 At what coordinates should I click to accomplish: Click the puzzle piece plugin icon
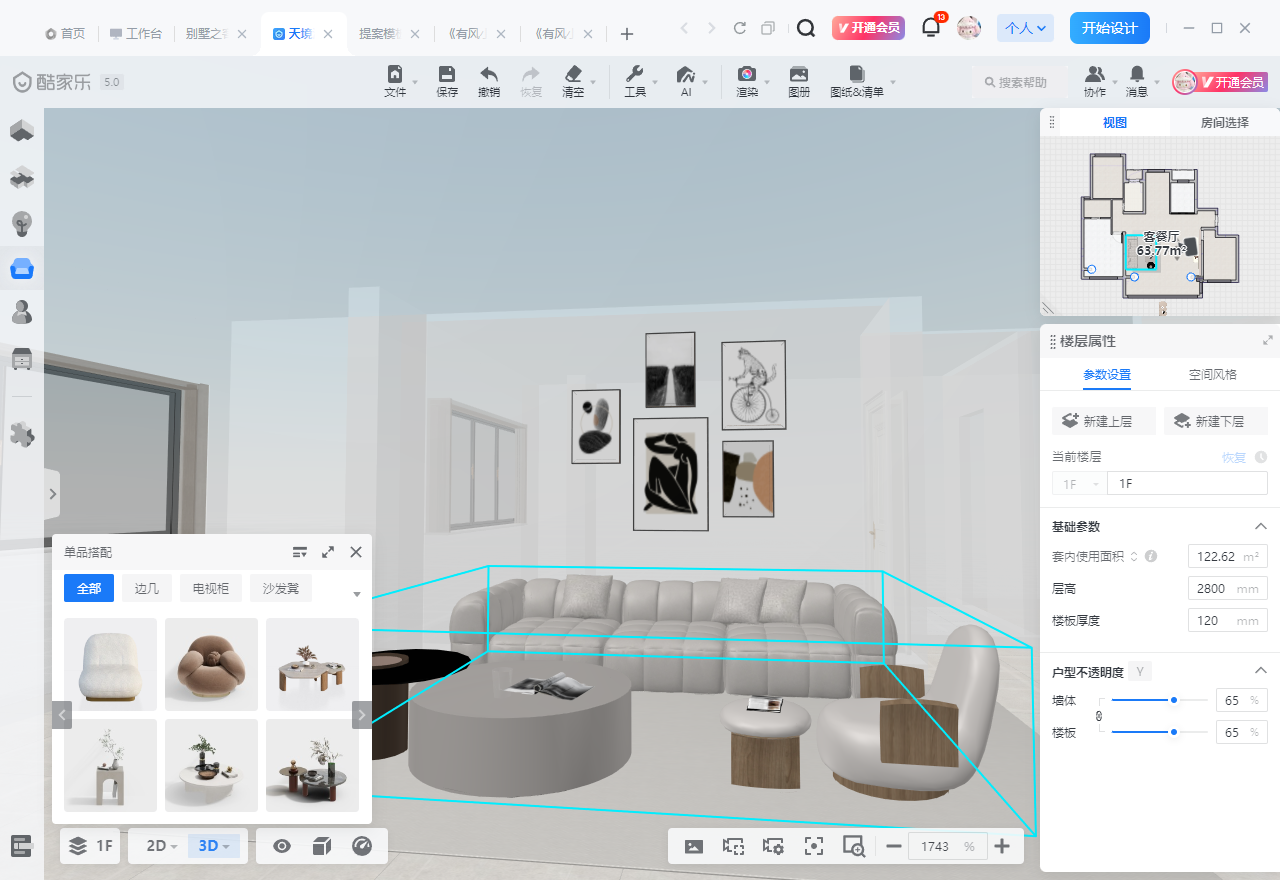click(x=22, y=434)
